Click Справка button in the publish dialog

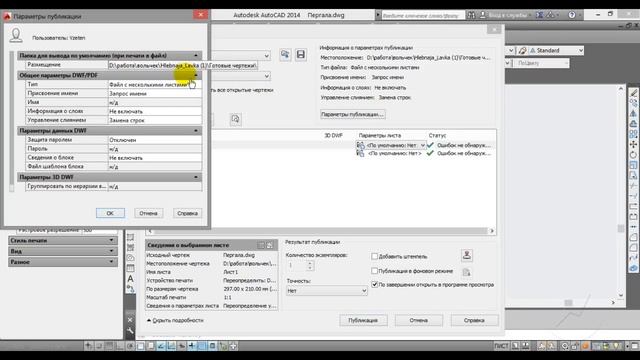(x=474, y=320)
